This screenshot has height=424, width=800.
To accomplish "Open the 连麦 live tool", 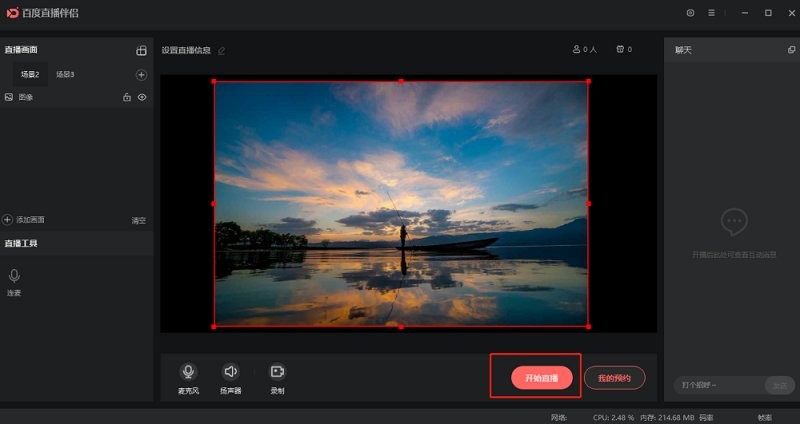I will pyautogui.click(x=14, y=276).
